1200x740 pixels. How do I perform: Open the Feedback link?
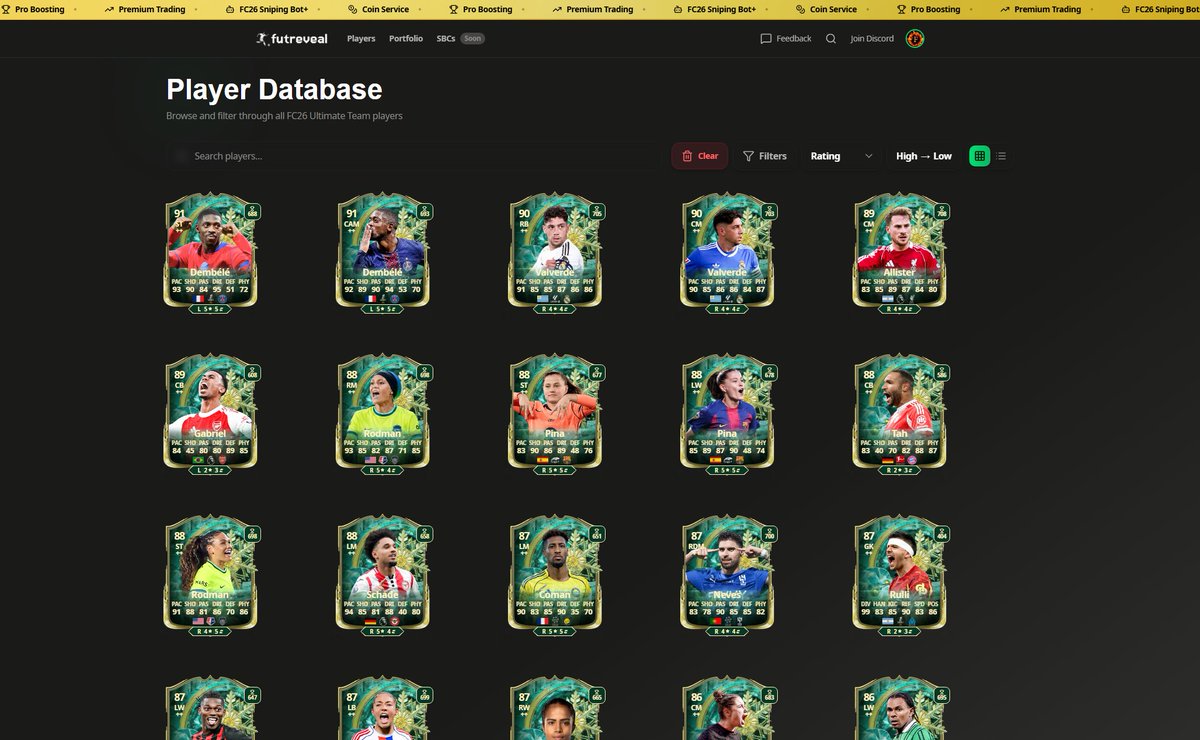(786, 39)
